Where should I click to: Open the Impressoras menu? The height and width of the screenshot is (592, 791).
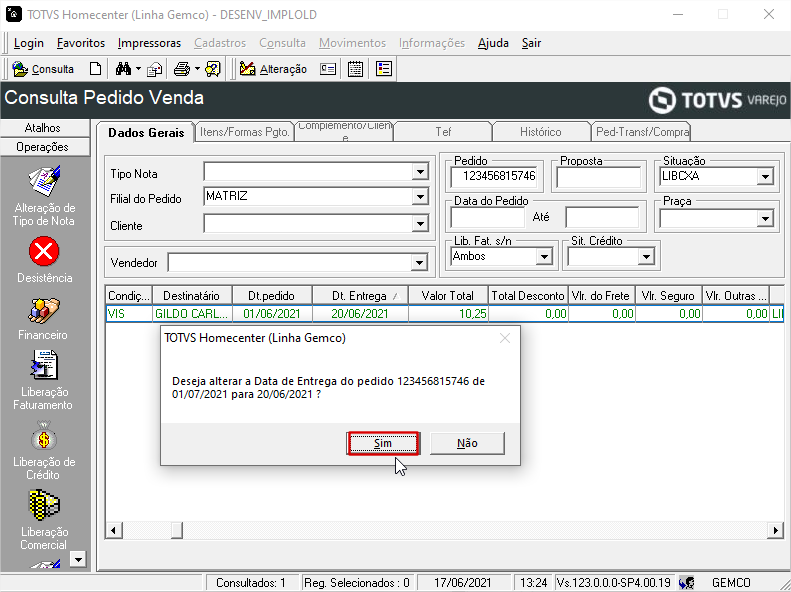point(149,43)
